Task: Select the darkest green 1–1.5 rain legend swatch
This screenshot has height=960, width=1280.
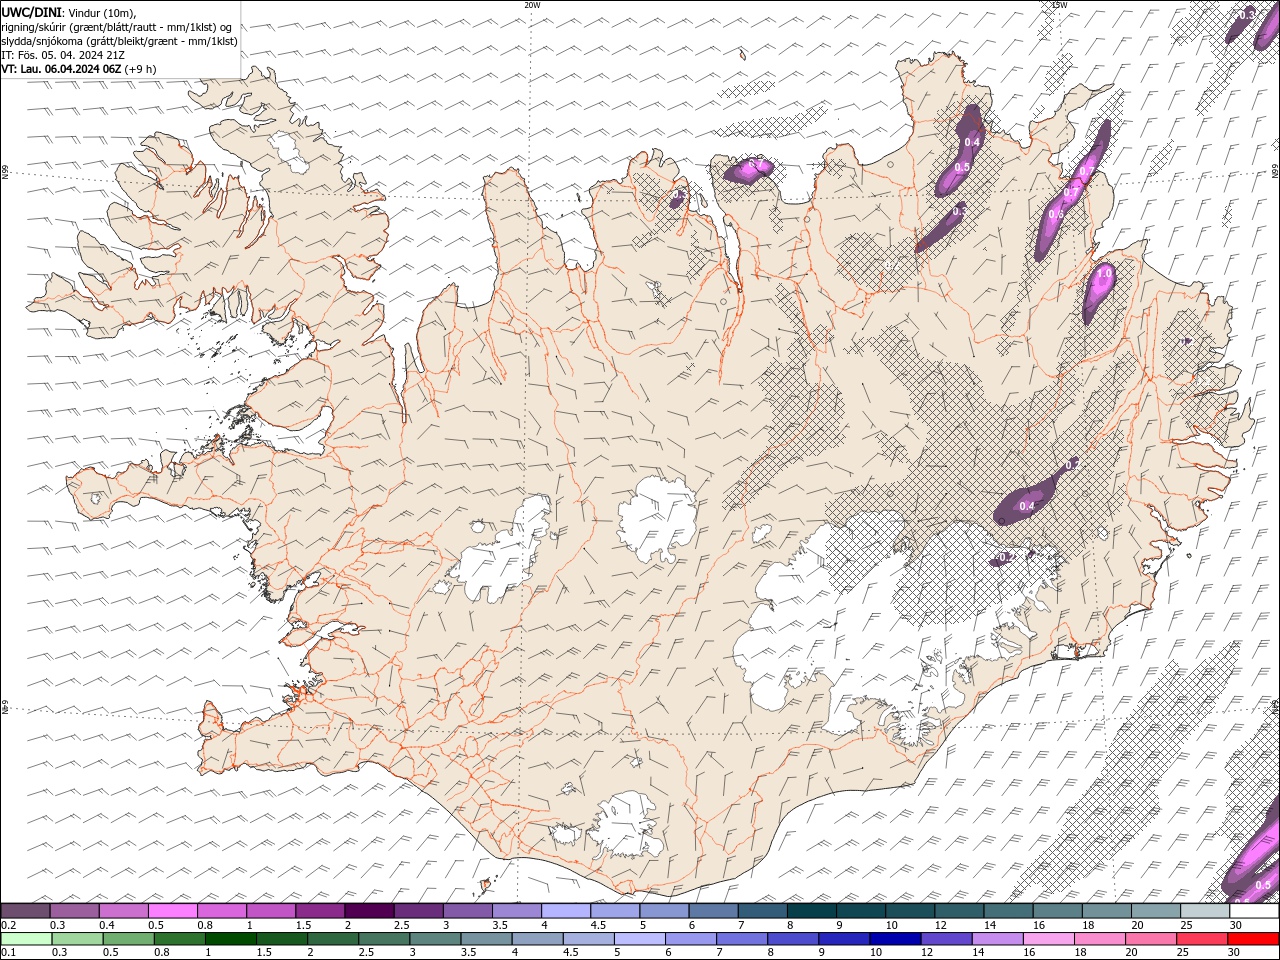Action: click(231, 939)
